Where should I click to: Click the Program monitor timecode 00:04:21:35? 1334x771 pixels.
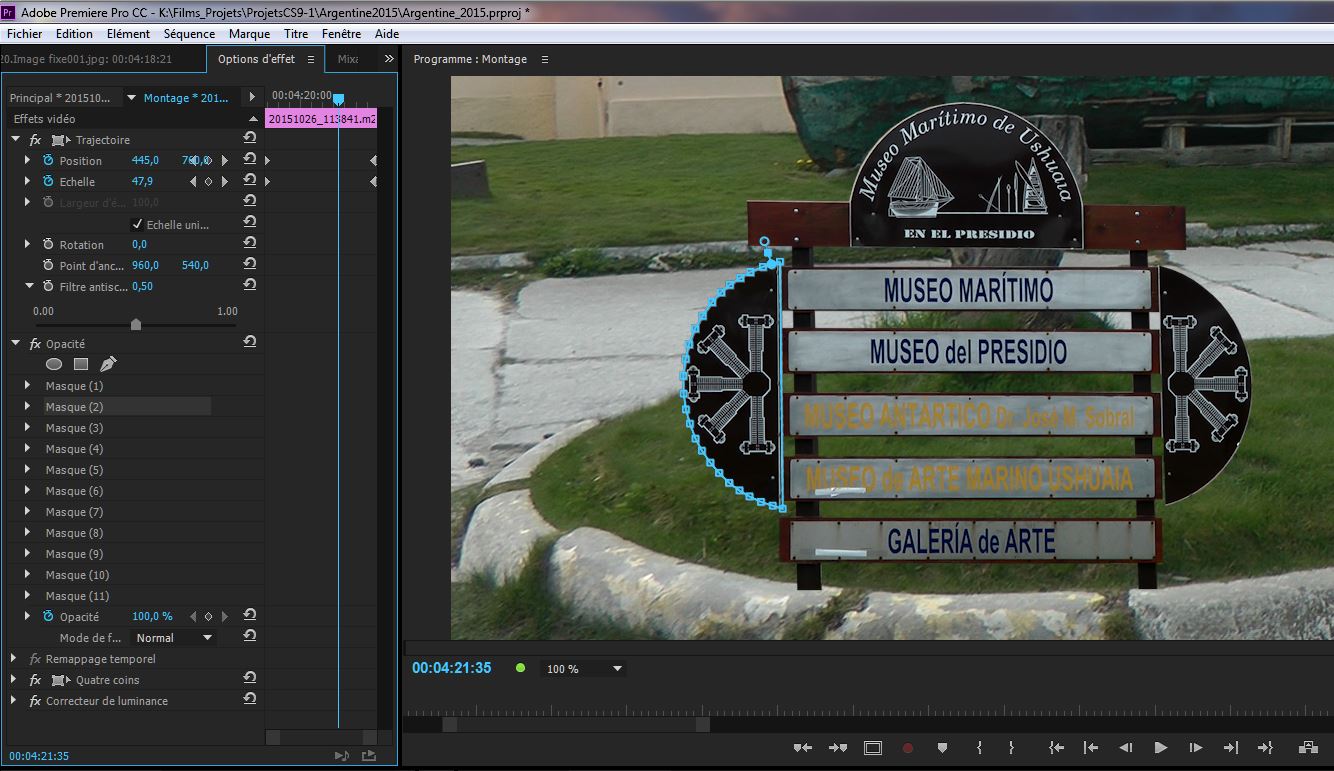tap(451, 667)
